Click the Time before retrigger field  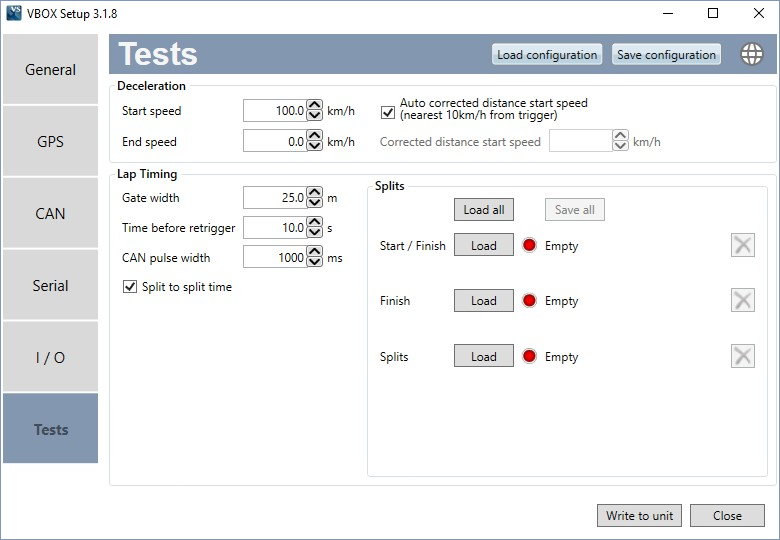click(x=275, y=227)
